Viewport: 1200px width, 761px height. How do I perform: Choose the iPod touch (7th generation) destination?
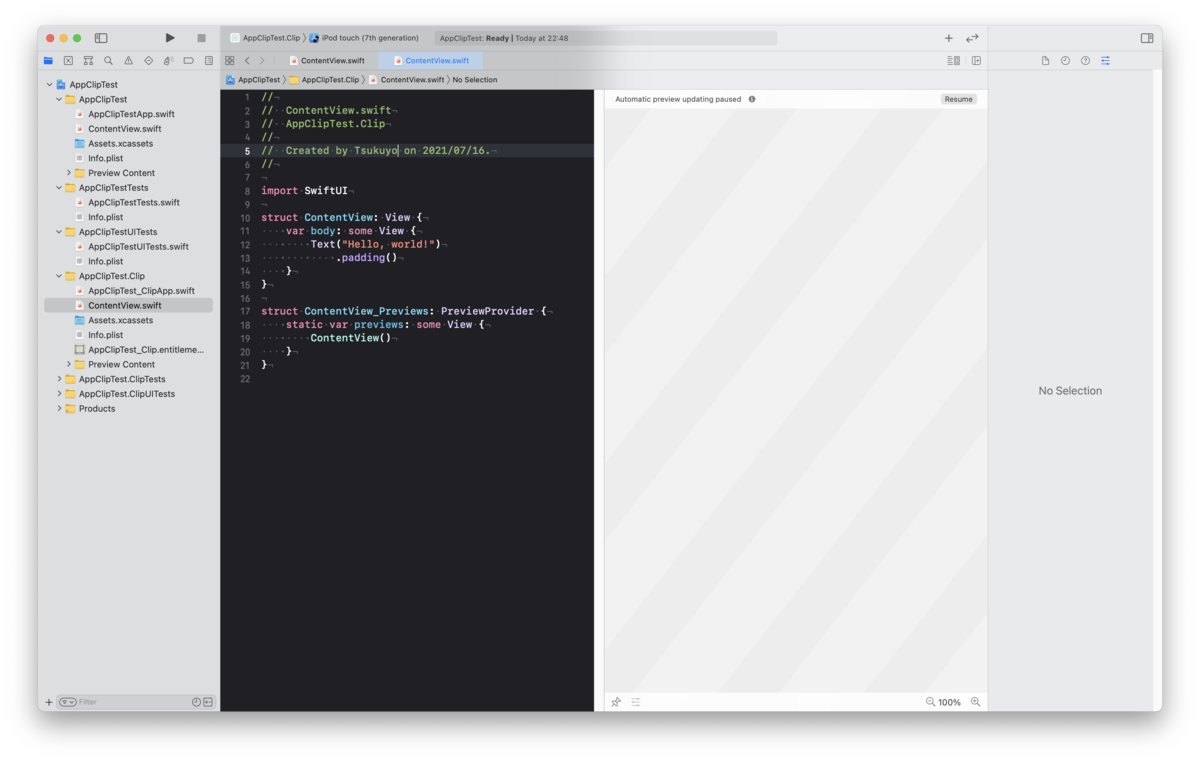click(364, 38)
